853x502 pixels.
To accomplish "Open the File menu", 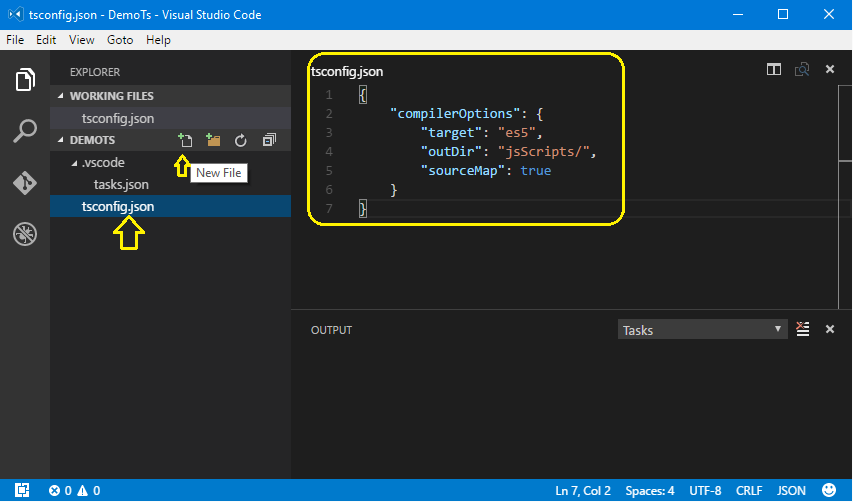I will [15, 40].
